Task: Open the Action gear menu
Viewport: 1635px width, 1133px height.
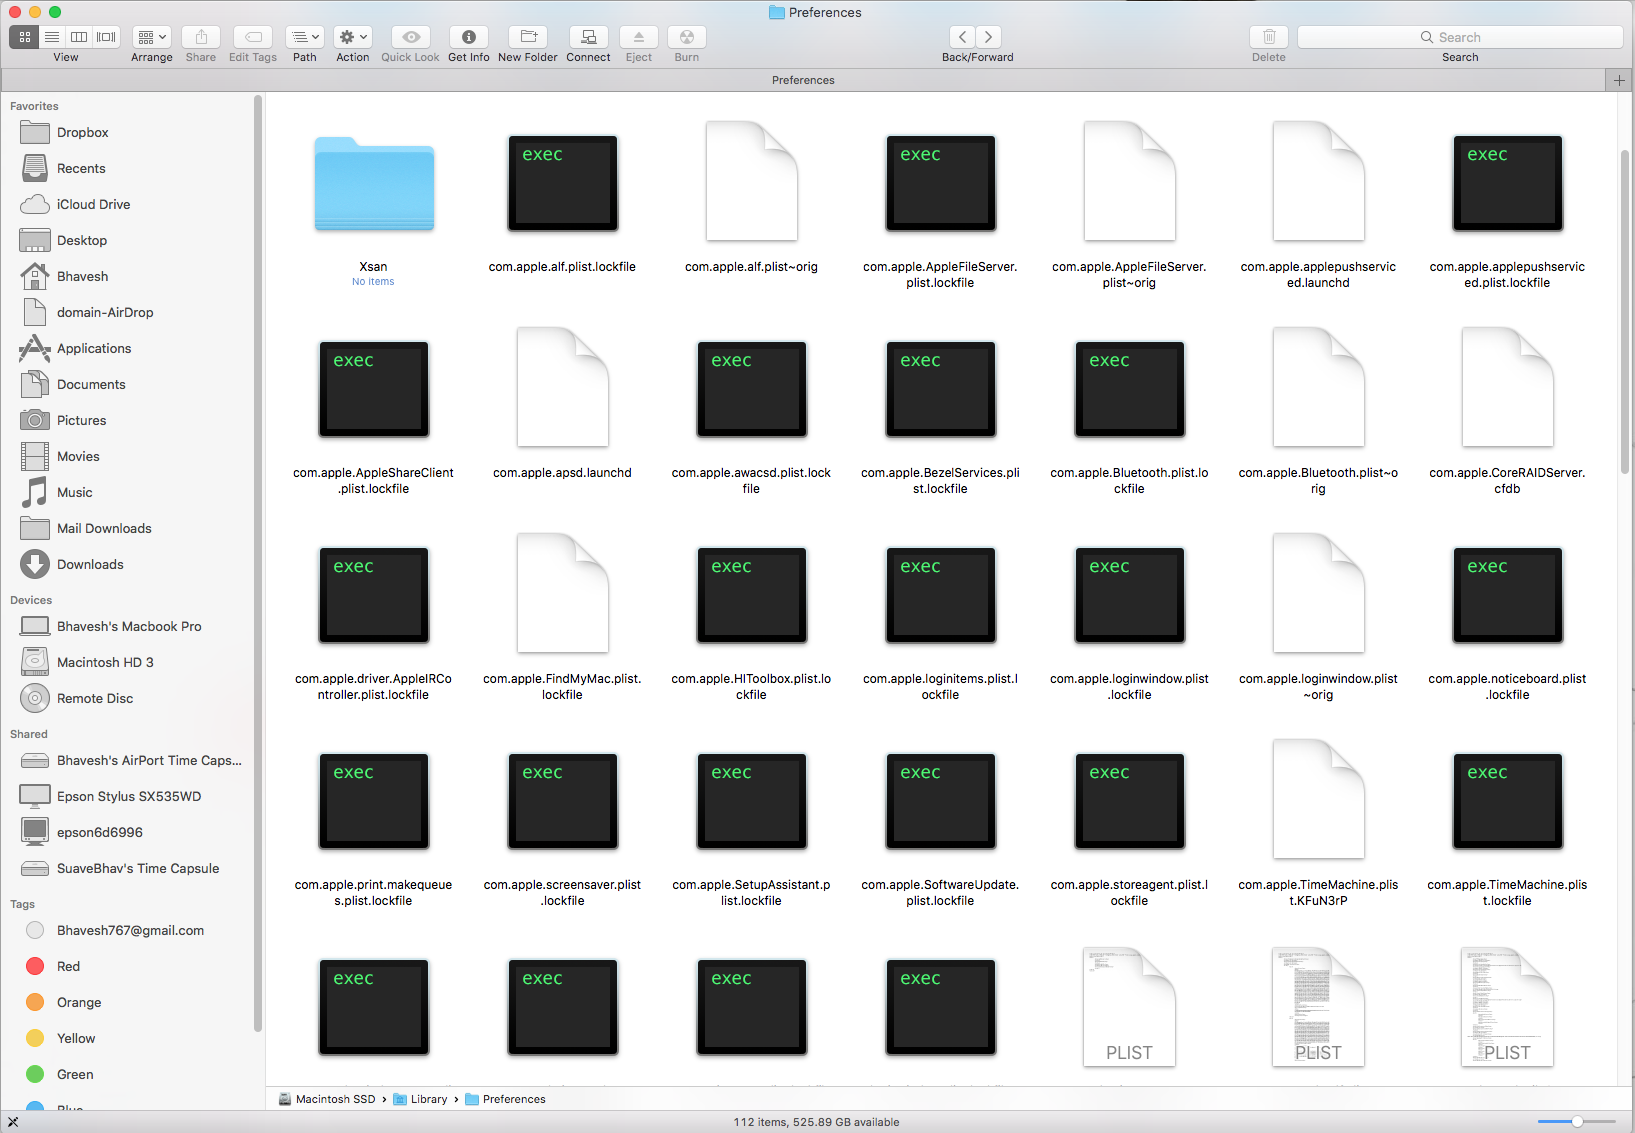Action: (x=353, y=37)
